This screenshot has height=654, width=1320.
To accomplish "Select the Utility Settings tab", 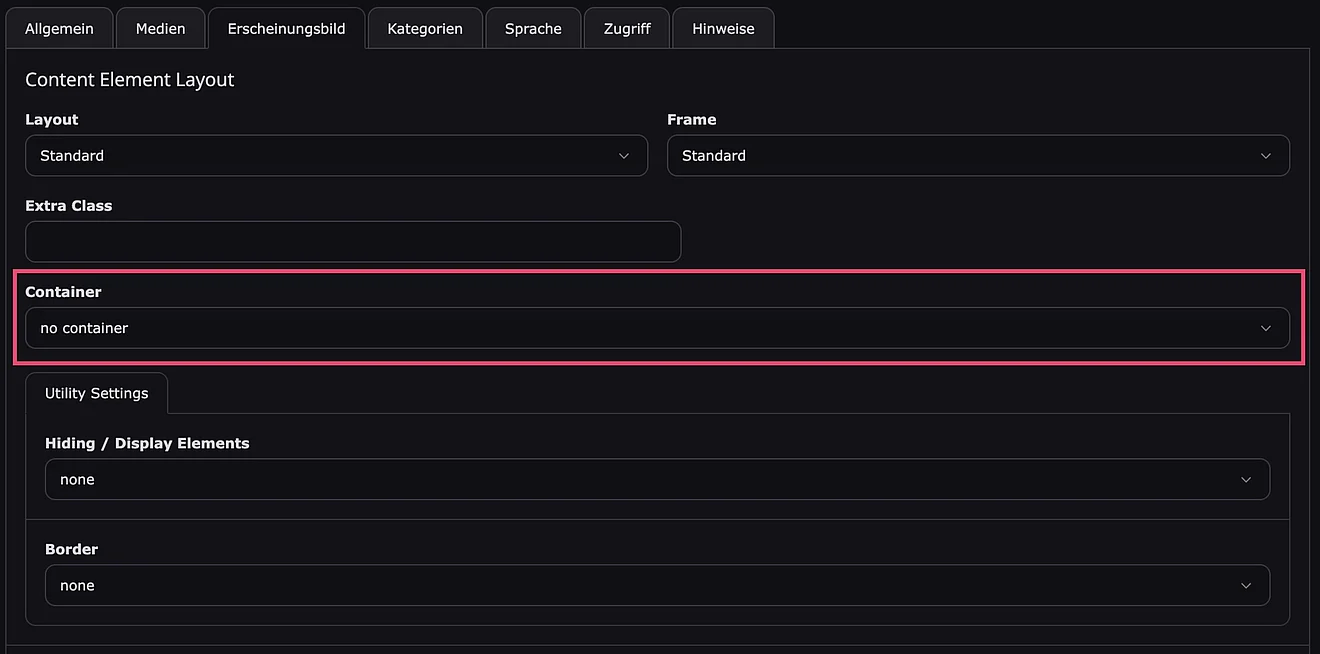I will (x=97, y=393).
